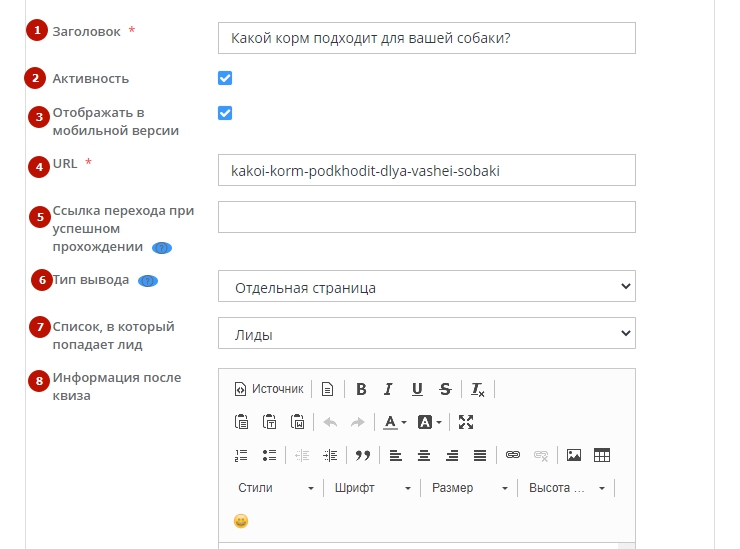Insert a hyperlink via link icon

tap(513, 455)
